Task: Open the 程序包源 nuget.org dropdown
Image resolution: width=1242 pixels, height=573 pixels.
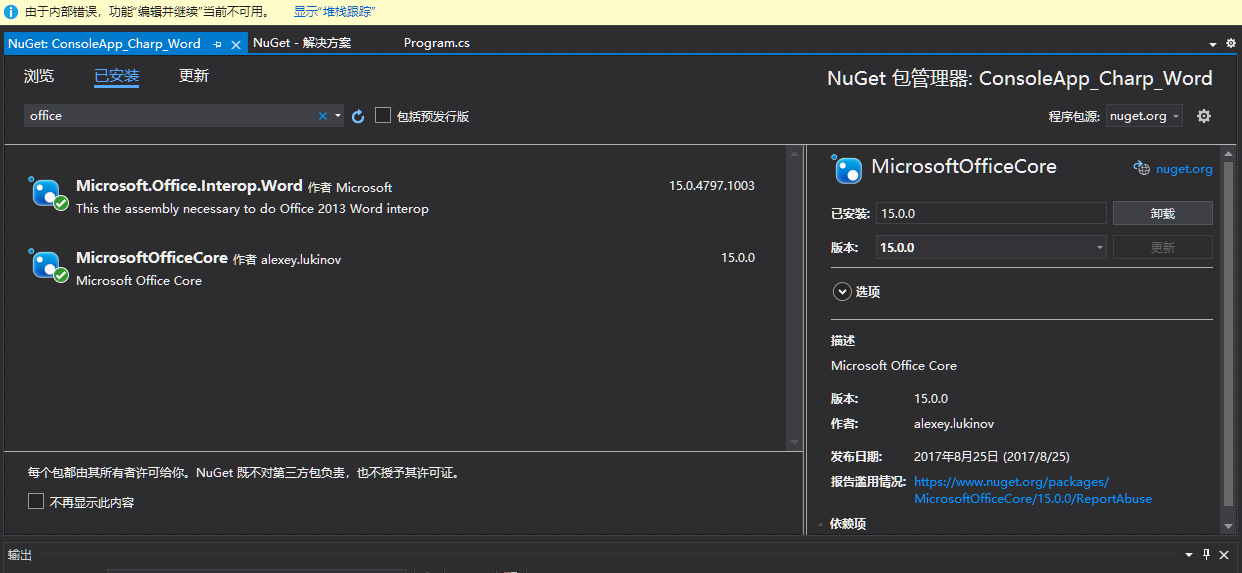Action: click(x=1144, y=116)
